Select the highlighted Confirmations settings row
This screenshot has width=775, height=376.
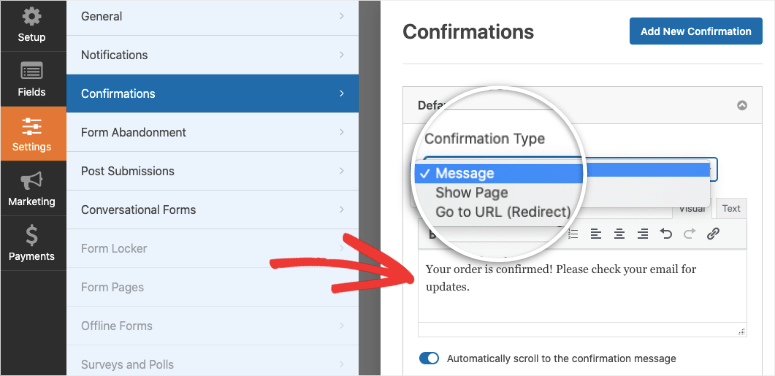pos(213,93)
